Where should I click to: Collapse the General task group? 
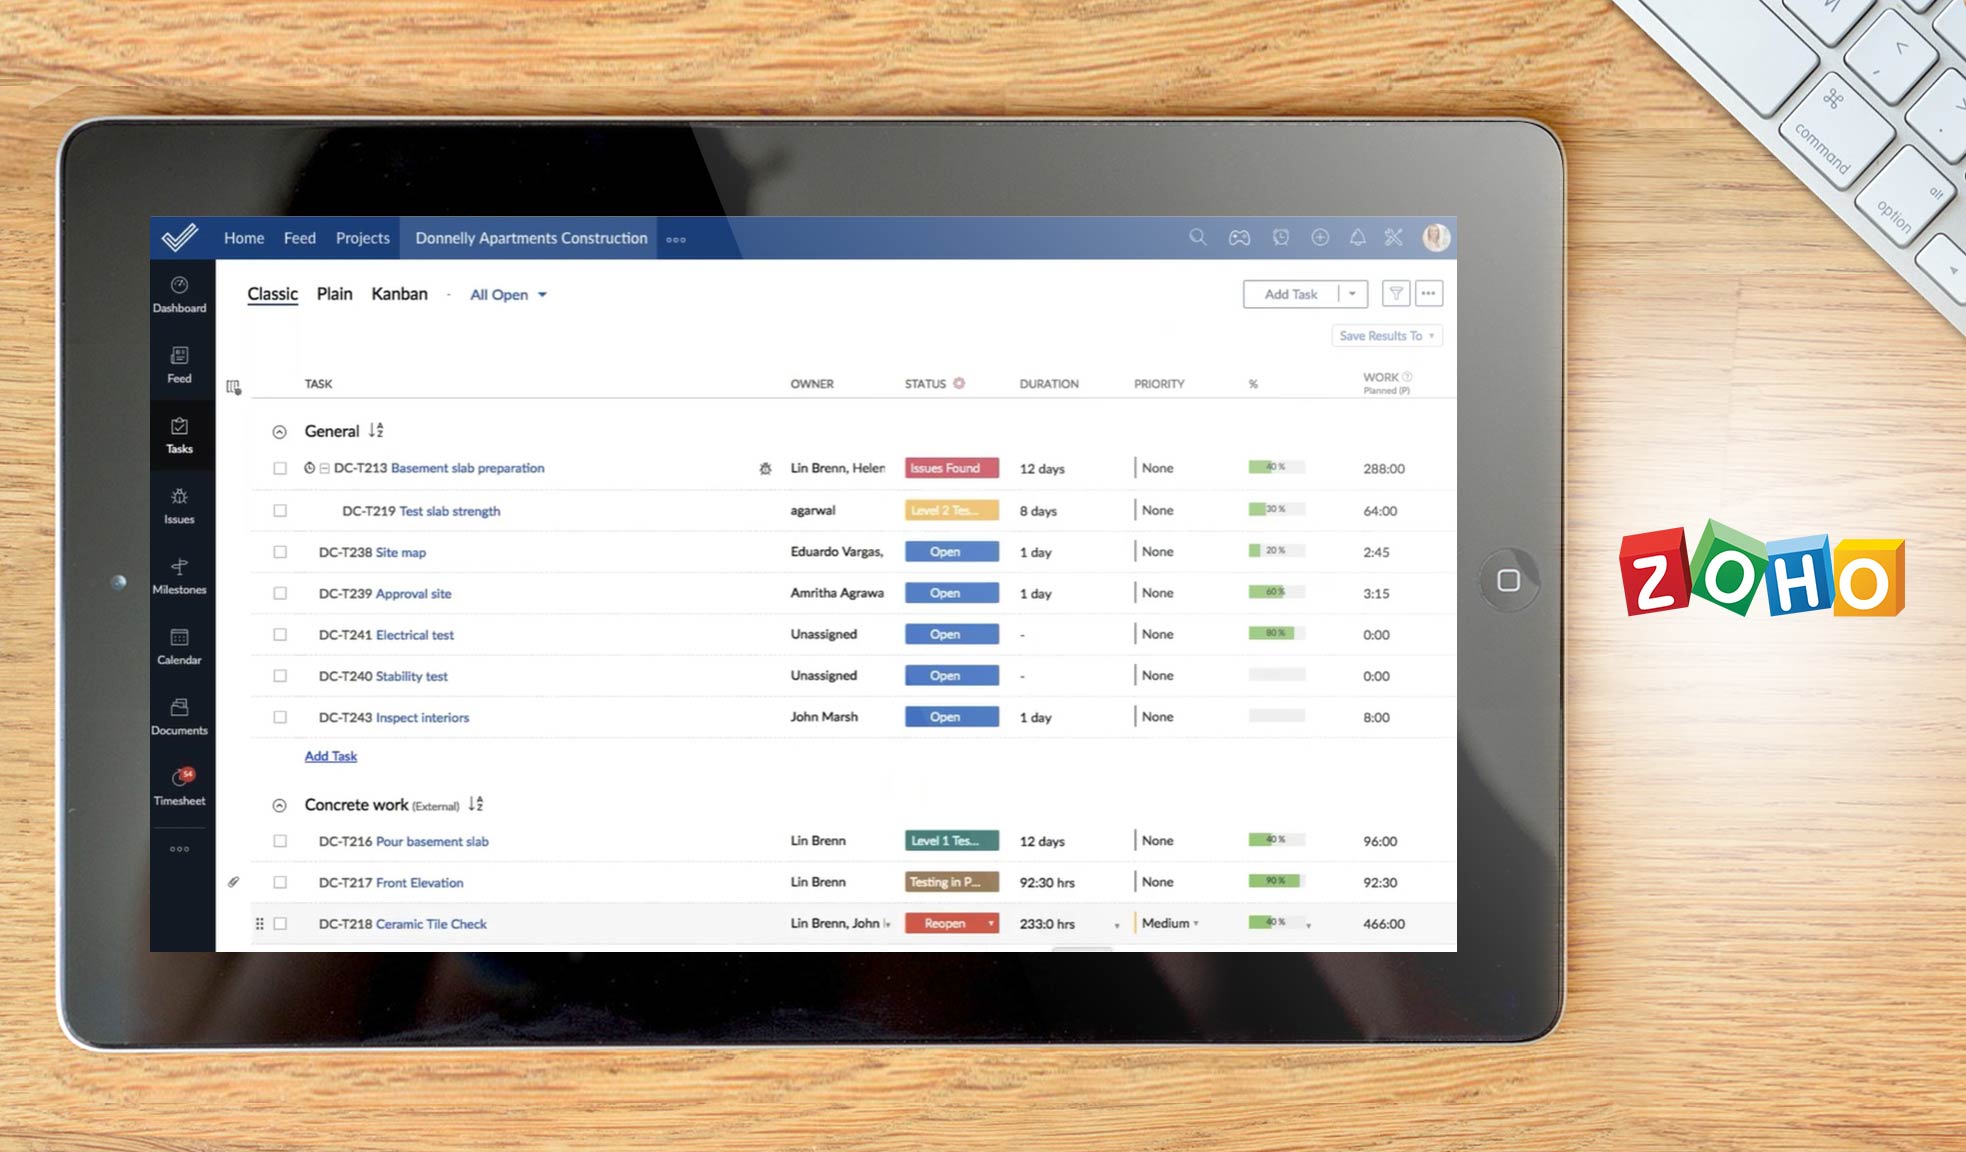coord(278,431)
